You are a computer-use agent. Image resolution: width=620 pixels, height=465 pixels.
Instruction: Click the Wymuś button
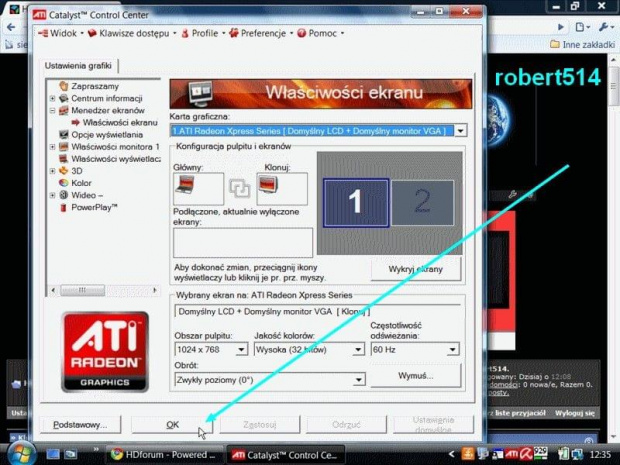click(416, 376)
